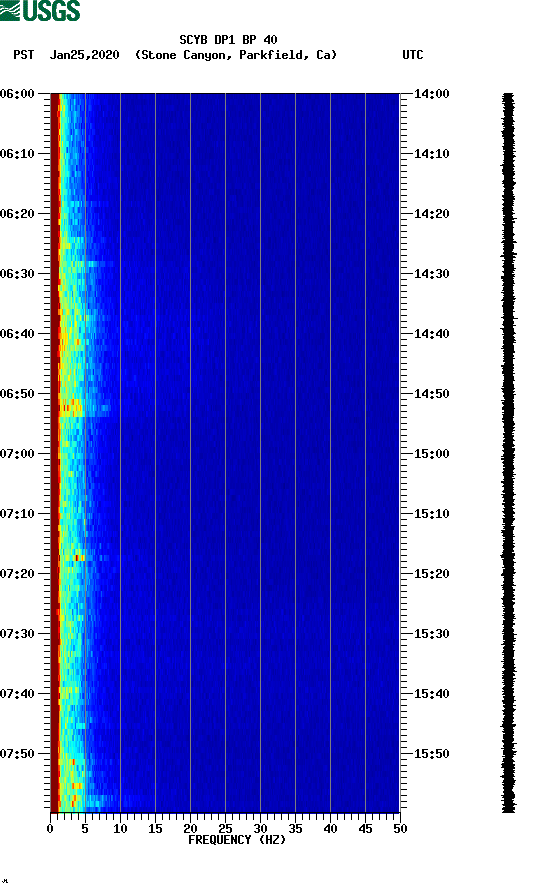Click the 'PST' time zone label
The image size is (552, 892).
[x=23, y=55]
